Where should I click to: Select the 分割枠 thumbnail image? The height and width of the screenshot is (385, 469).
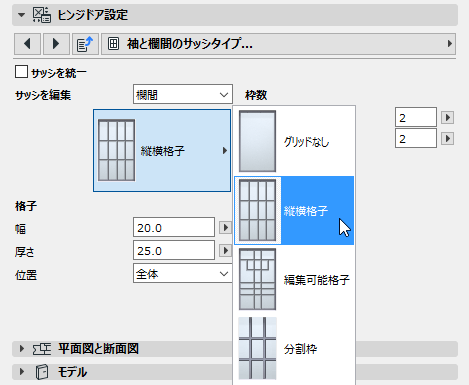pos(257,348)
